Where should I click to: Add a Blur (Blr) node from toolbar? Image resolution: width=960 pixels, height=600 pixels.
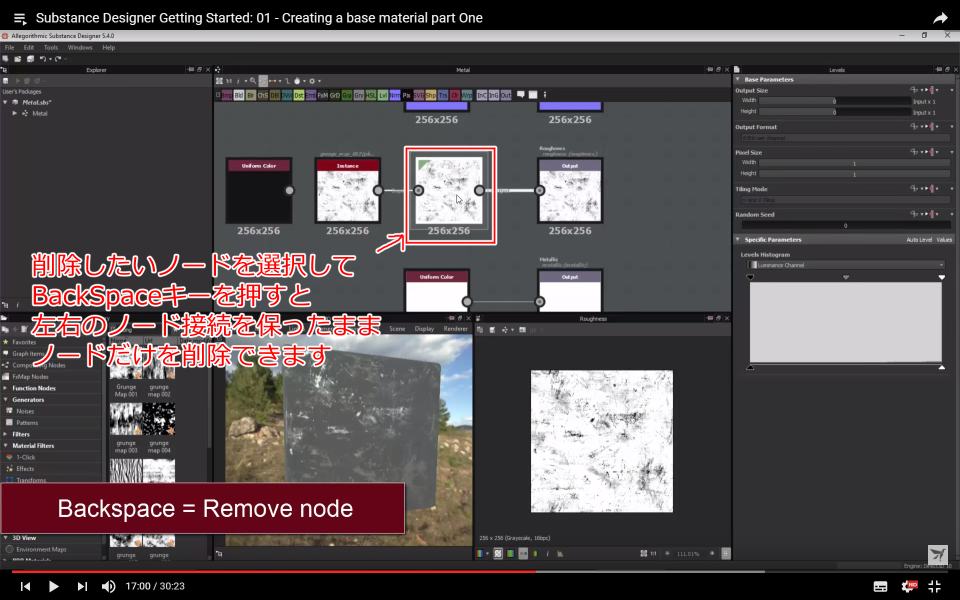coord(251,95)
